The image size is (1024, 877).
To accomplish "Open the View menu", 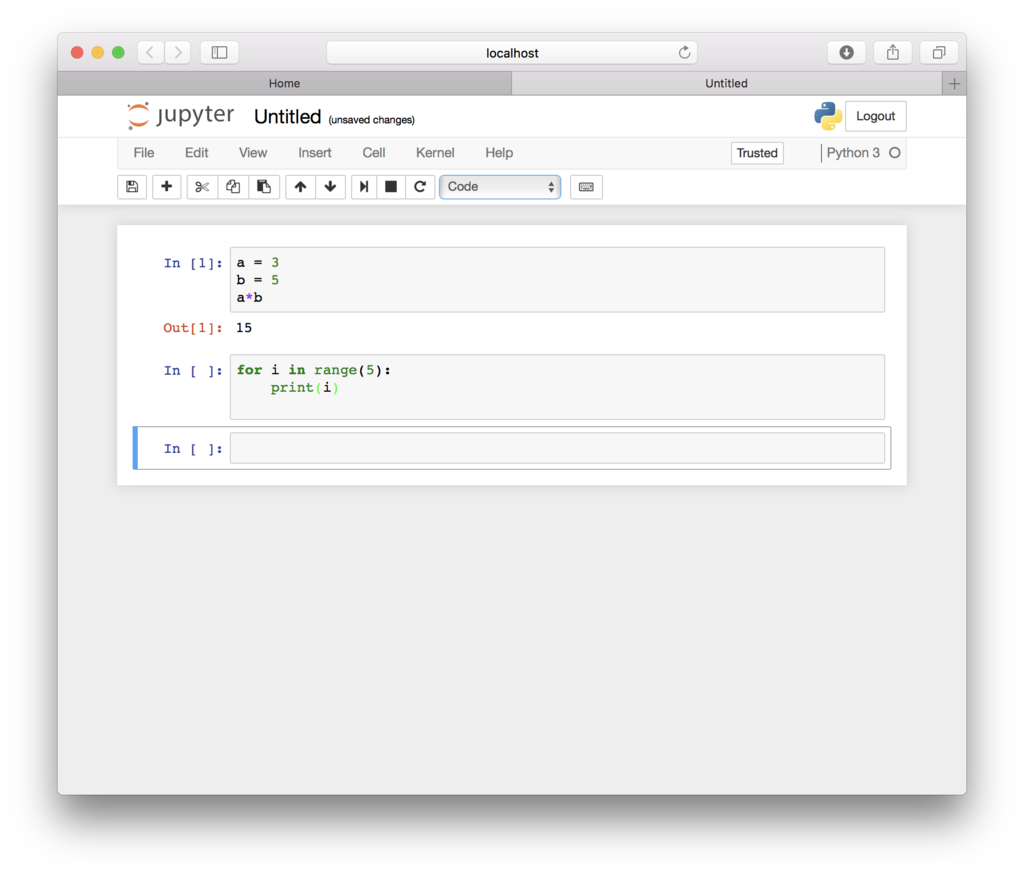I will click(x=253, y=153).
